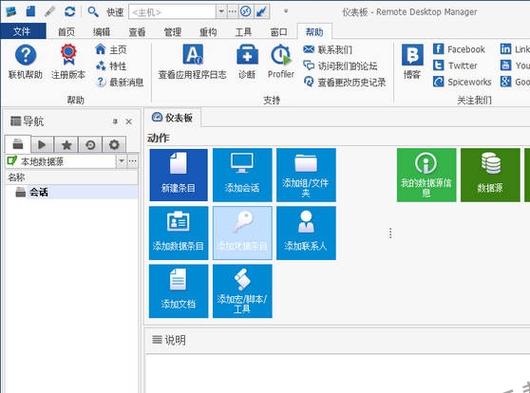Click the 添加宏/脚本/工具 tile
530x393 pixels.
click(242, 291)
